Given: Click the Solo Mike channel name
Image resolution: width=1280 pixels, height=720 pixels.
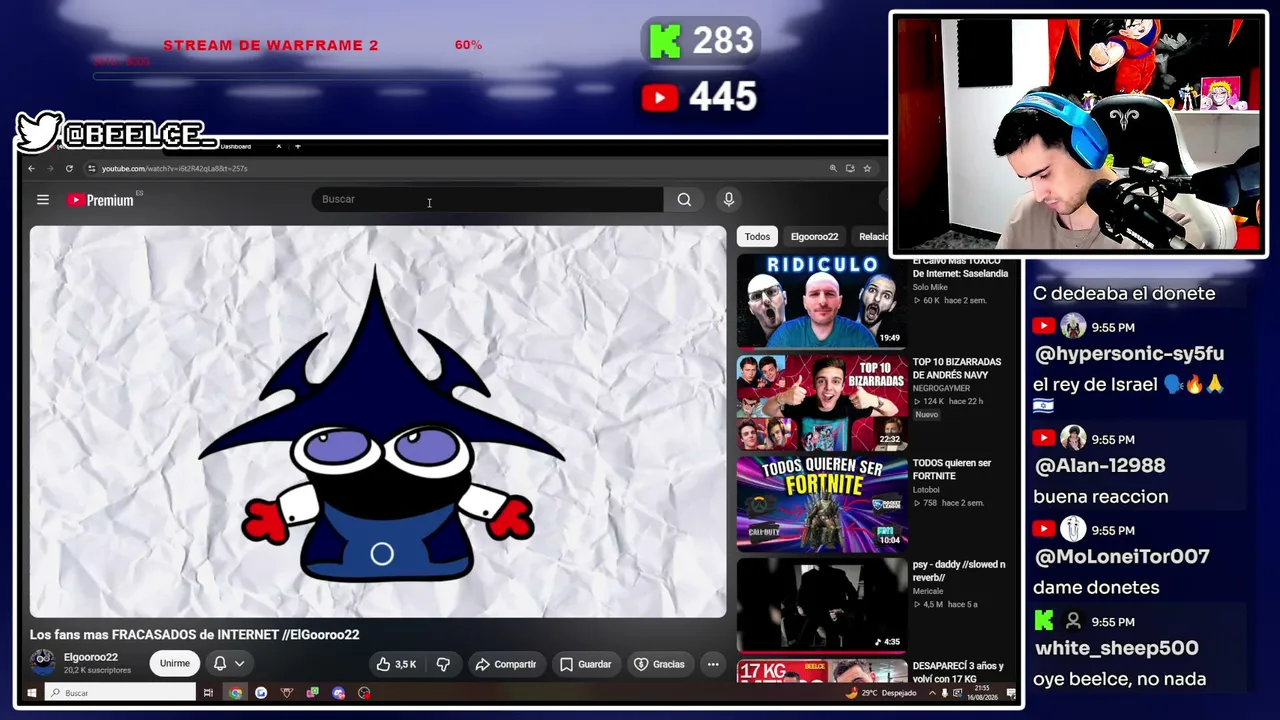Looking at the screenshot, I should 930,287.
